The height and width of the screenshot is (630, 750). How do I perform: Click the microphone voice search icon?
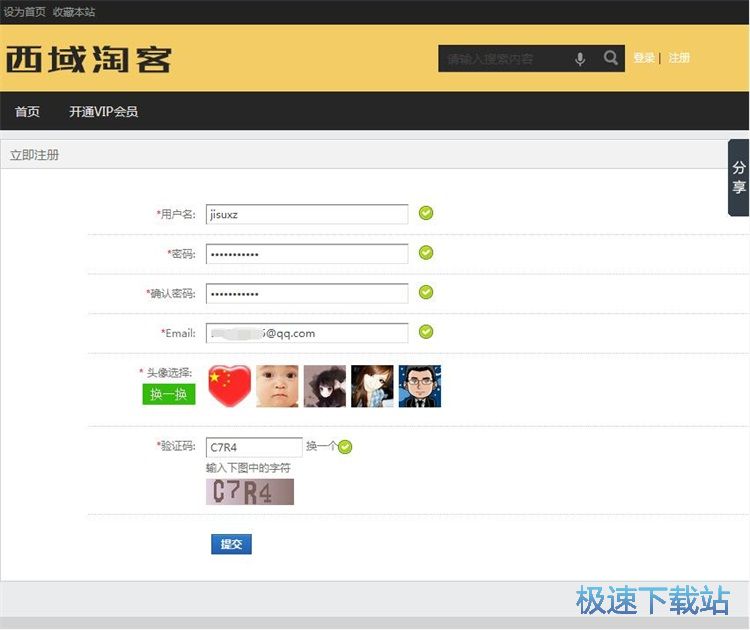pos(580,59)
